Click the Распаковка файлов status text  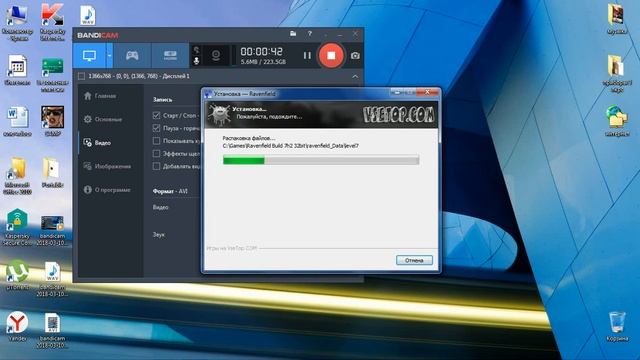[x=249, y=138]
